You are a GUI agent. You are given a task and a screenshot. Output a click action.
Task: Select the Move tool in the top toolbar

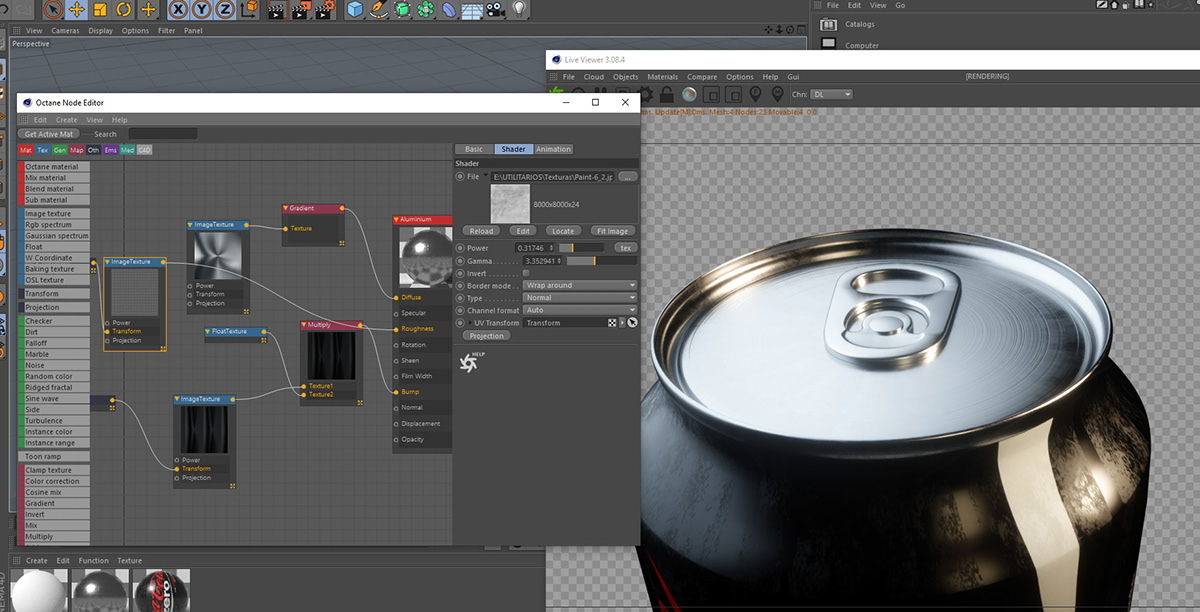pyautogui.click(x=78, y=11)
